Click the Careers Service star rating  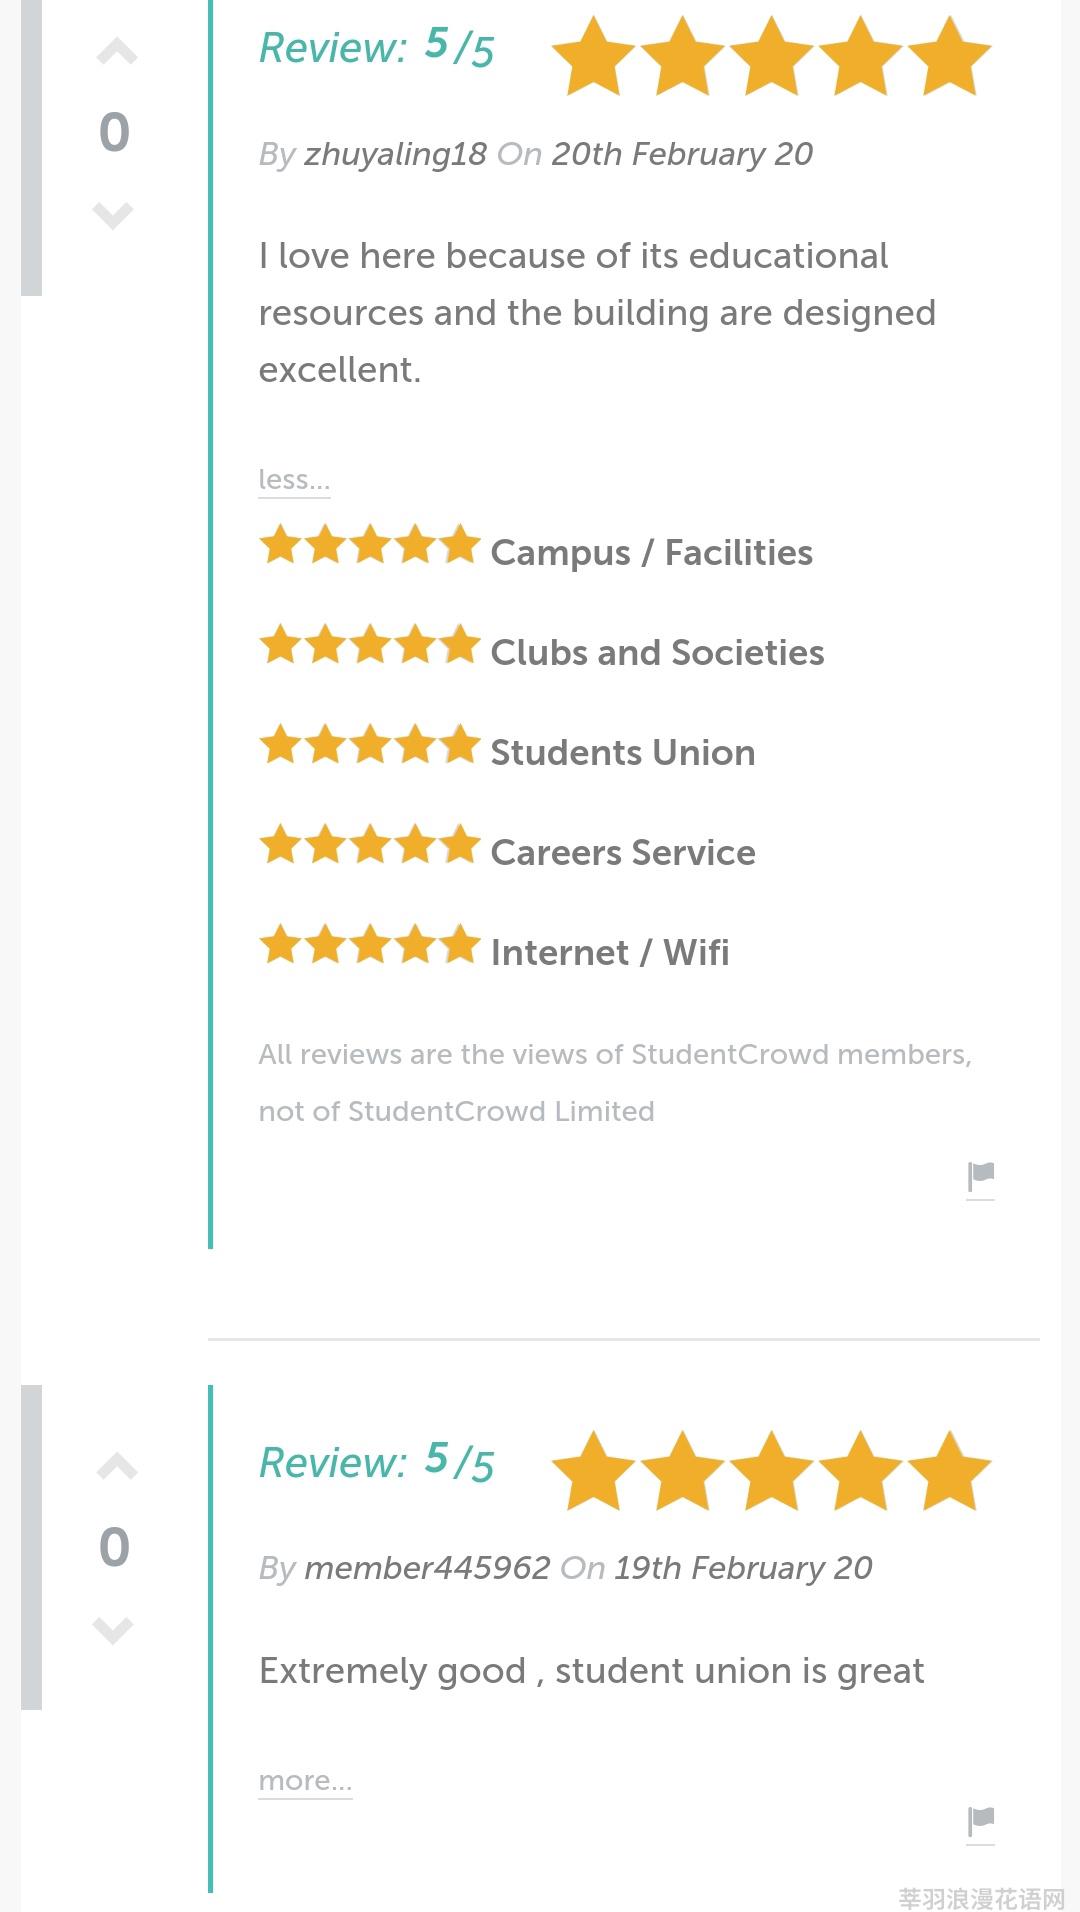(370, 846)
